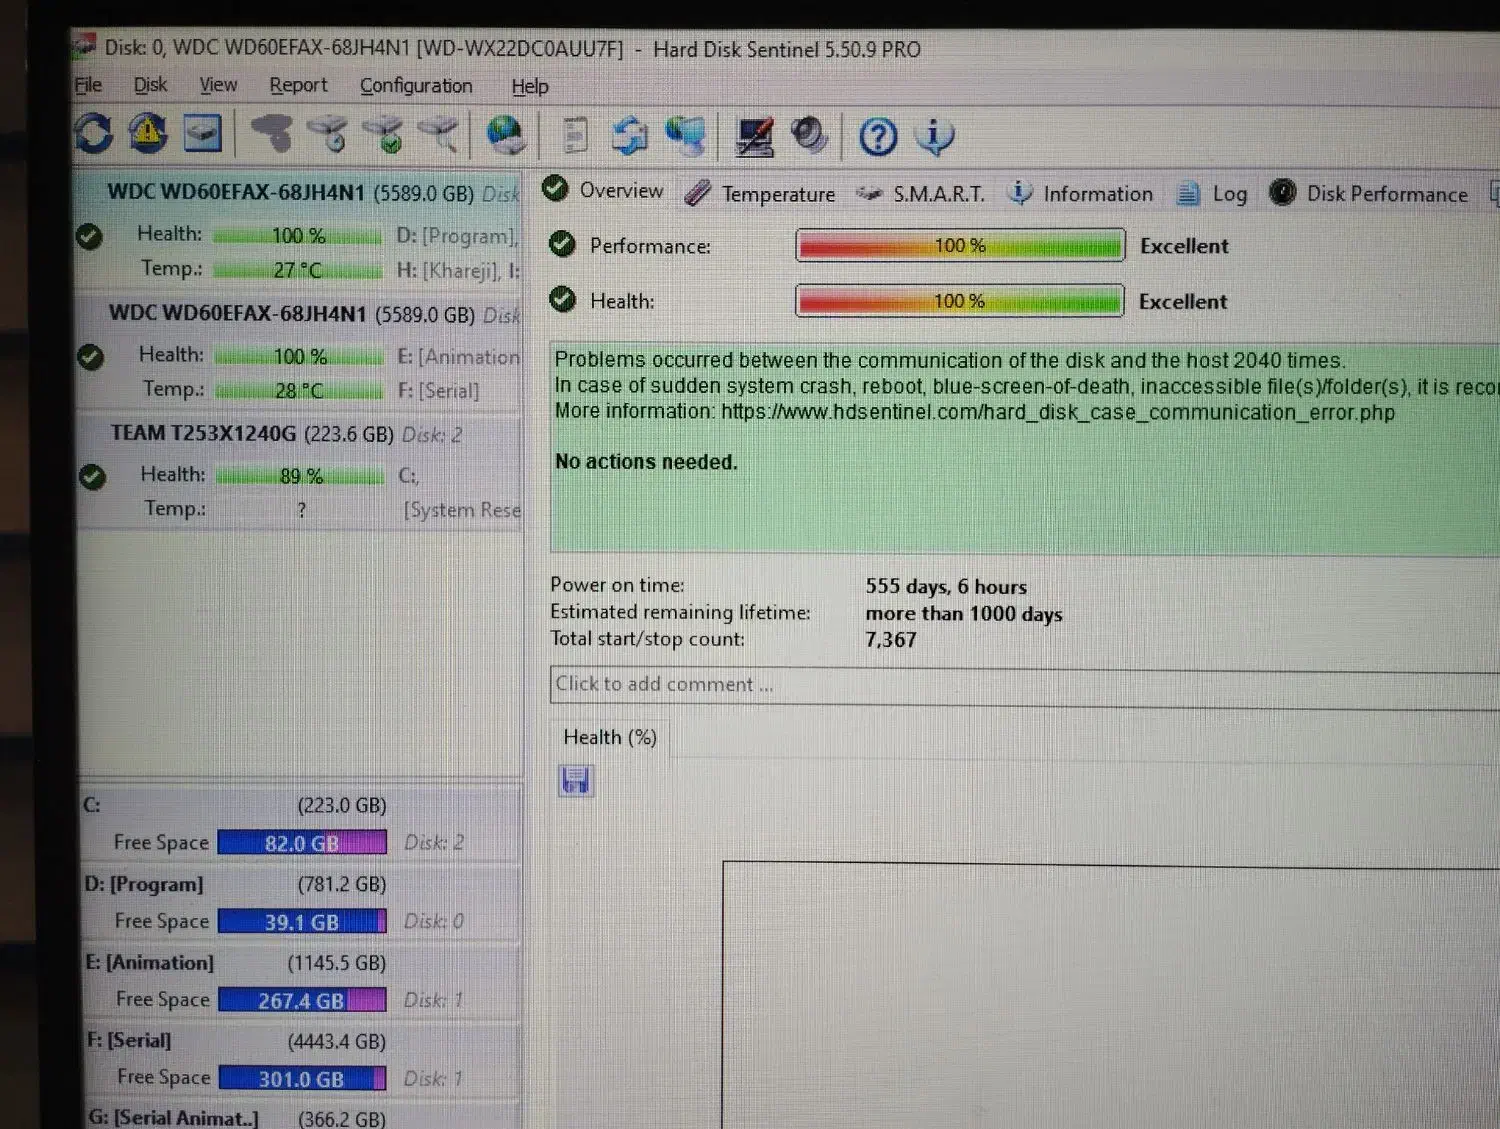1500x1129 pixels.
Task: Switch to the Information tab
Action: click(x=1080, y=193)
